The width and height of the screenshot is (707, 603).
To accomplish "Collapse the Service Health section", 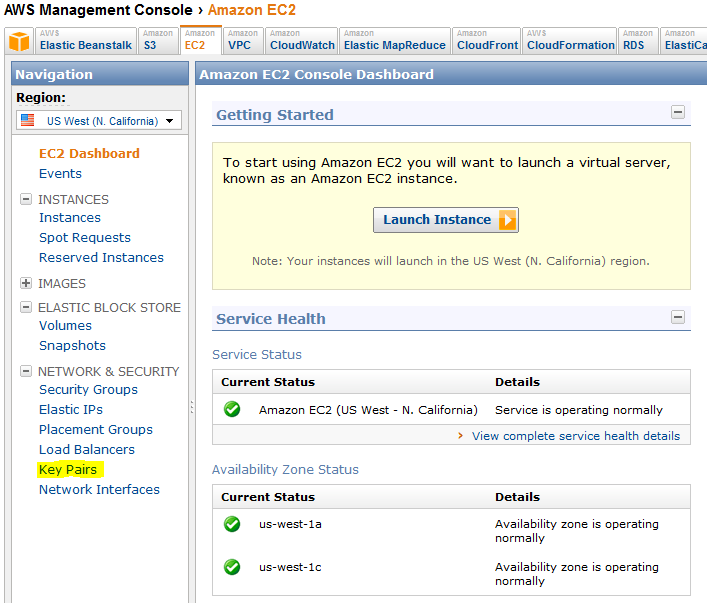I will tap(678, 317).
